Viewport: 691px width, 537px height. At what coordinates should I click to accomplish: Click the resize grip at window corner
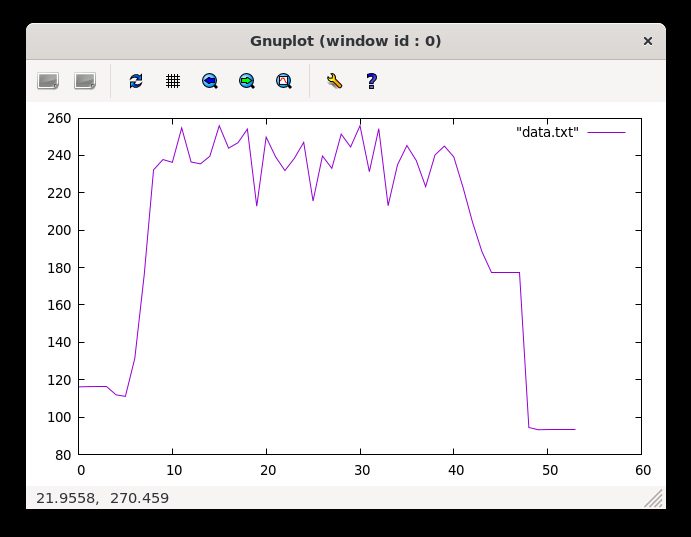tap(654, 498)
